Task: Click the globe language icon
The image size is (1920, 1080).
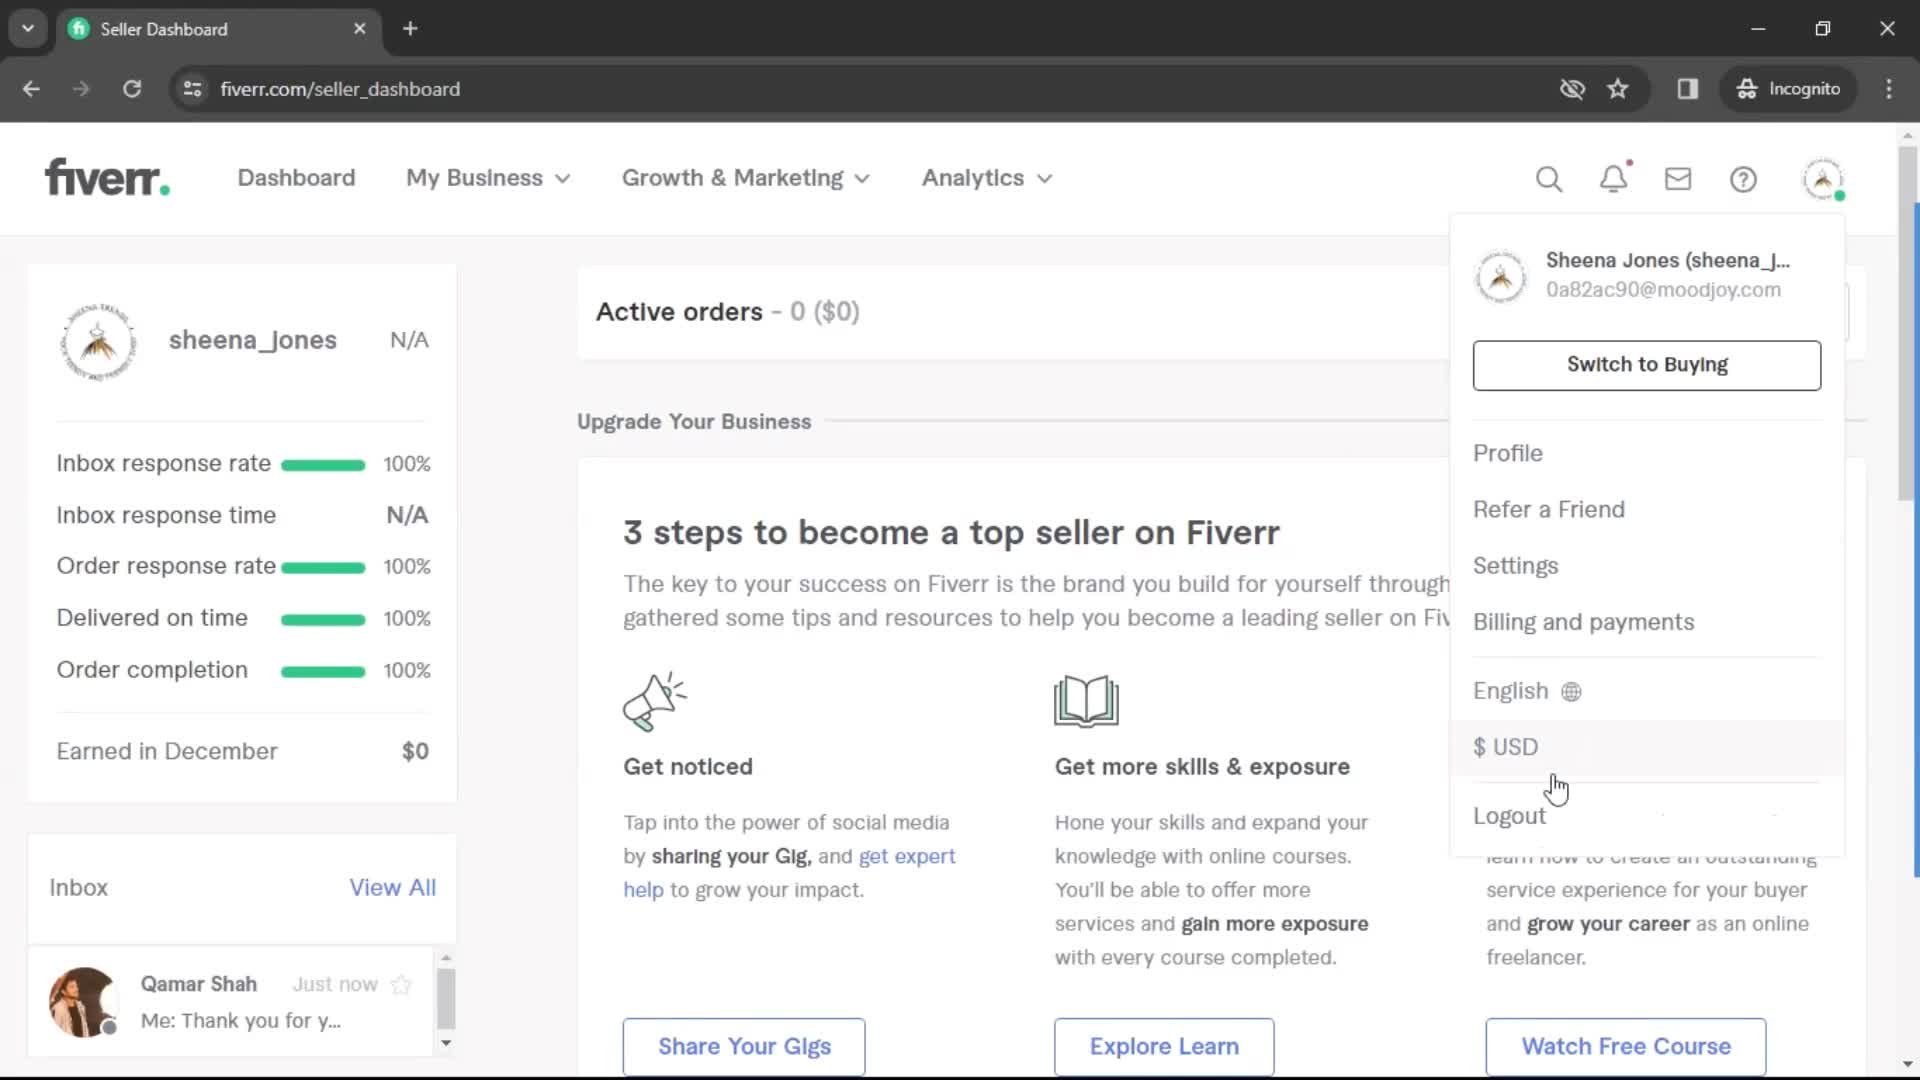Action: point(1572,691)
